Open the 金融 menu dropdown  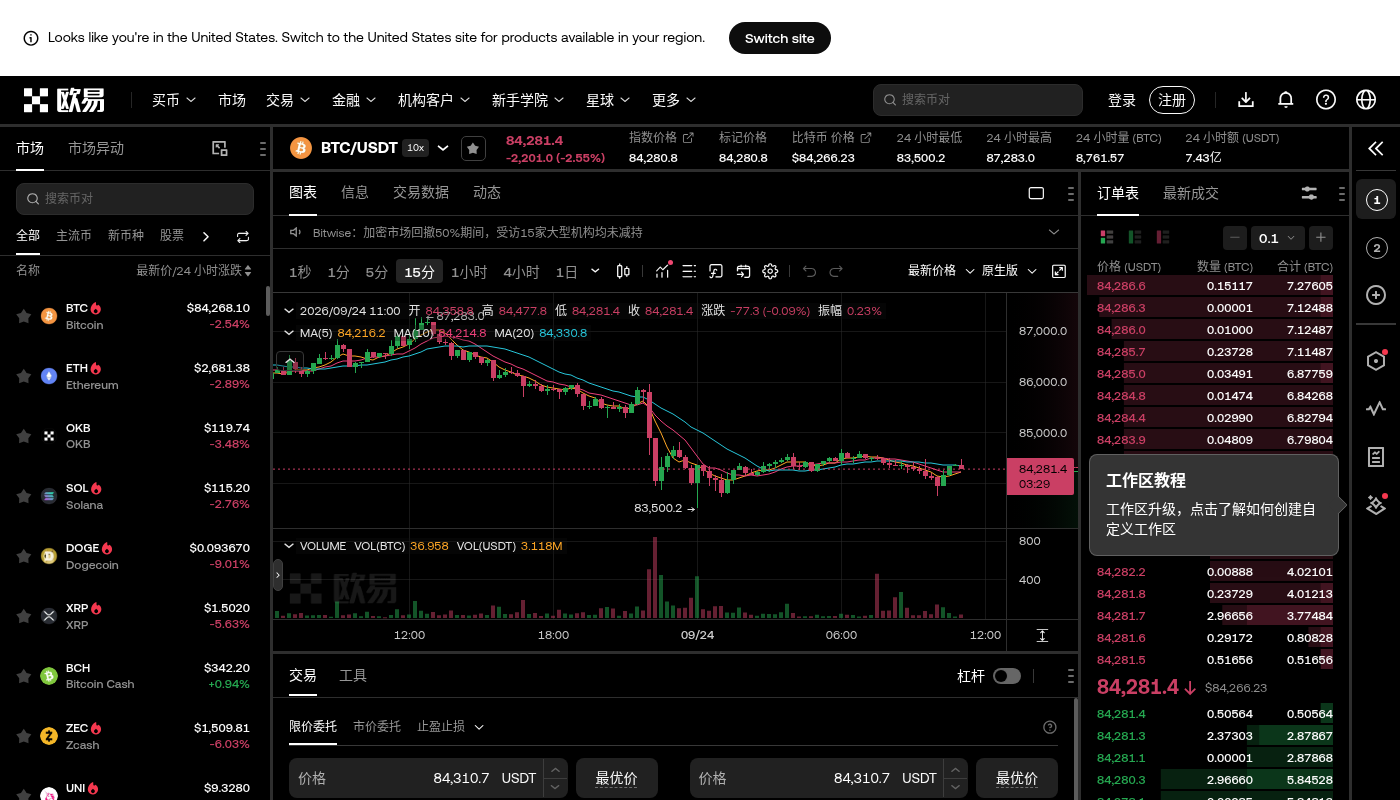[x=354, y=100]
